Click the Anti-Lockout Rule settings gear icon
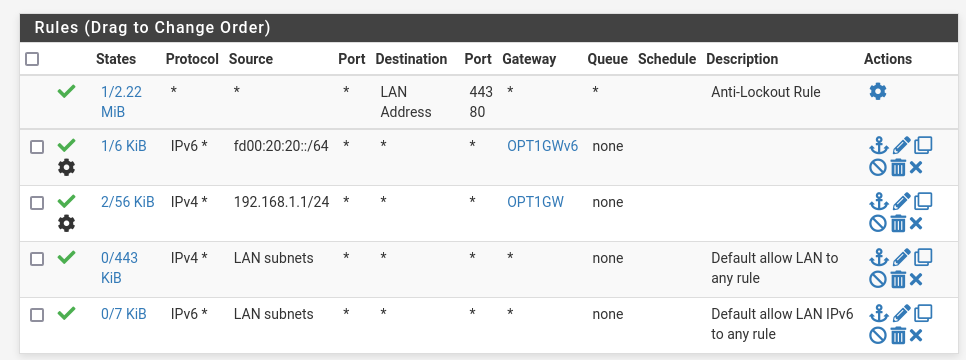This screenshot has width=966, height=360. pos(877,92)
